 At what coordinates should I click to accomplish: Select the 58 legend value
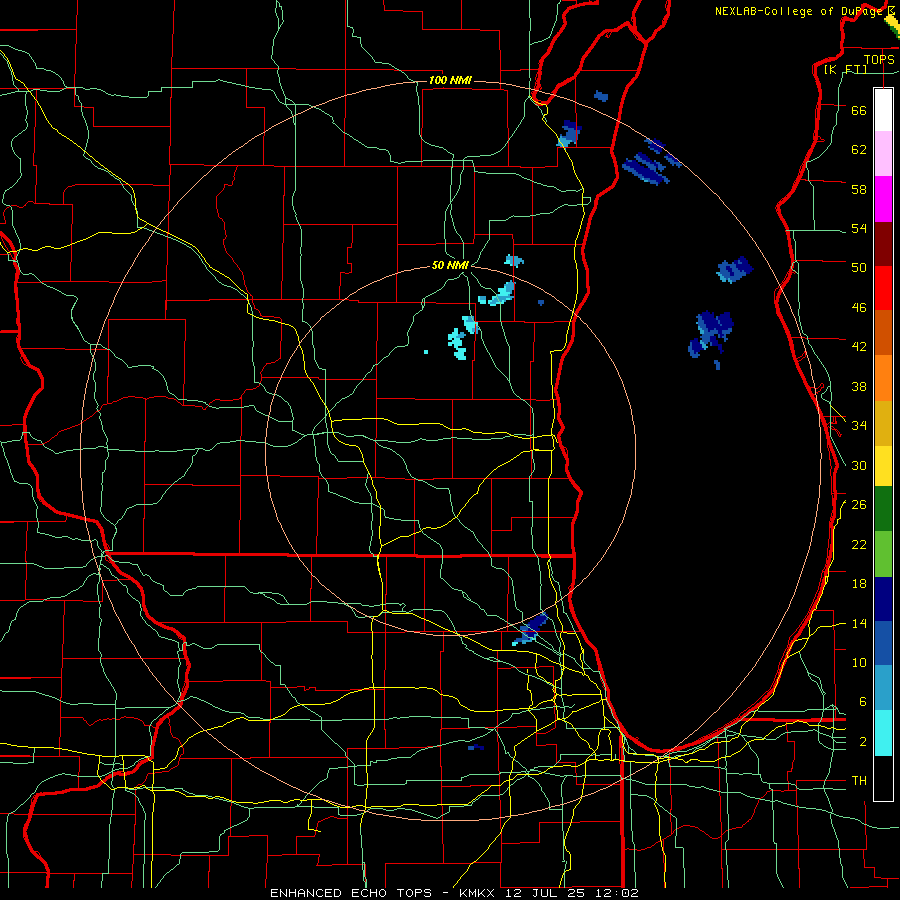coord(859,189)
